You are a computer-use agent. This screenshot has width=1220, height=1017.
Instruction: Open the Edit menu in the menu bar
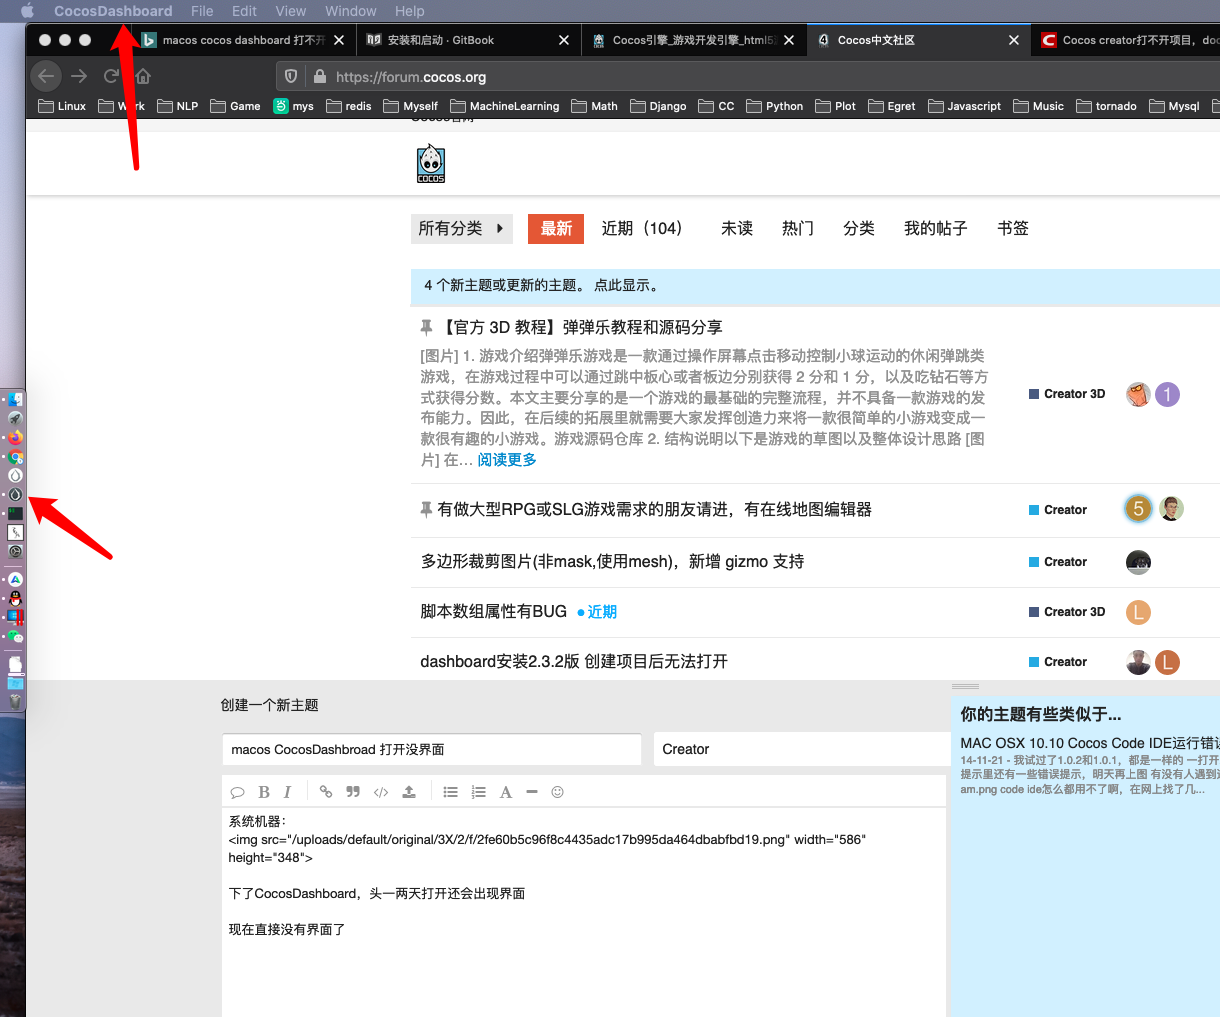[x=244, y=11]
